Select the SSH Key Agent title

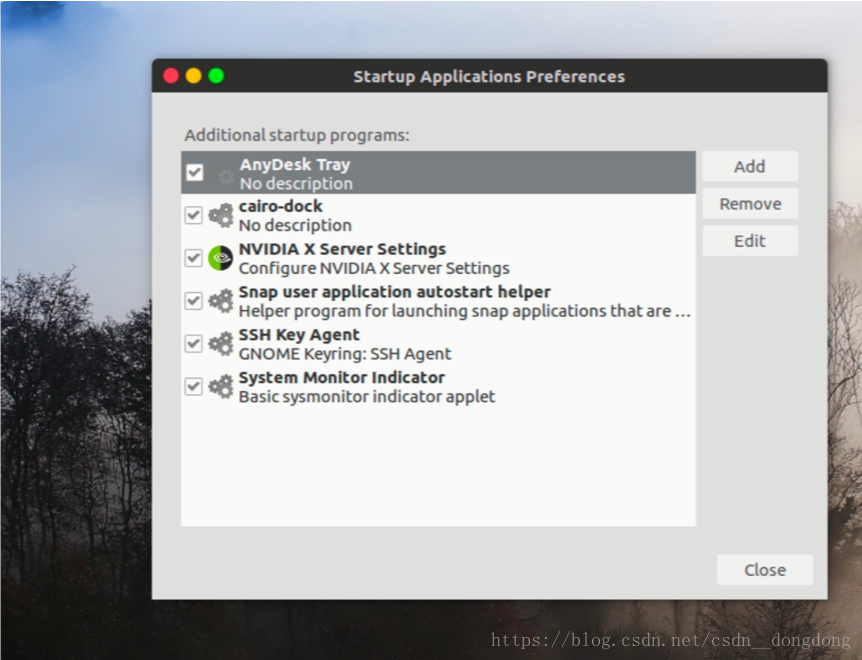(x=299, y=335)
